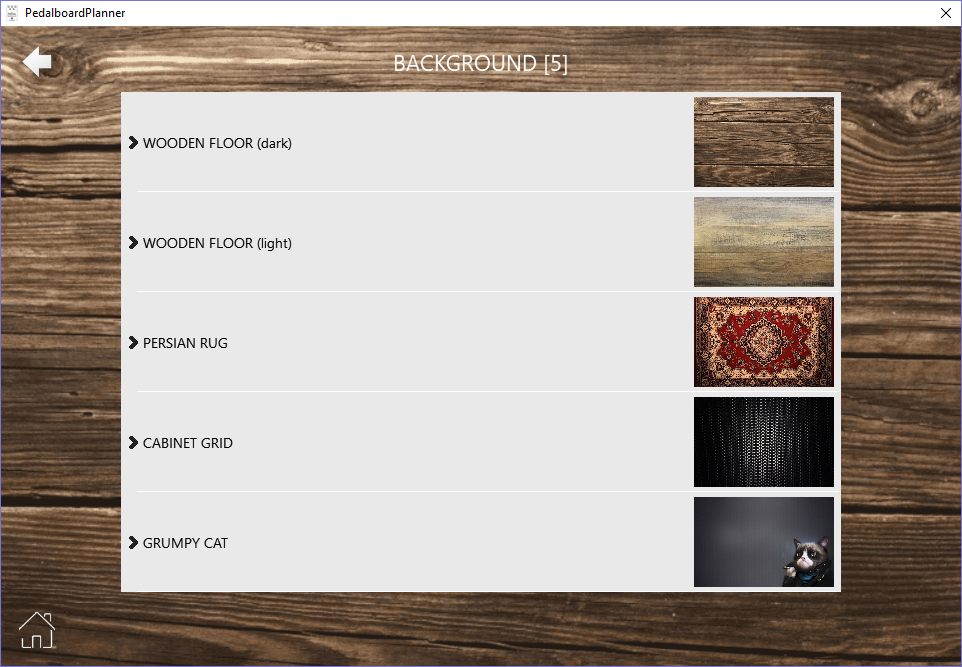
Task: Close the PedalboardPlanner window
Action: (x=945, y=13)
